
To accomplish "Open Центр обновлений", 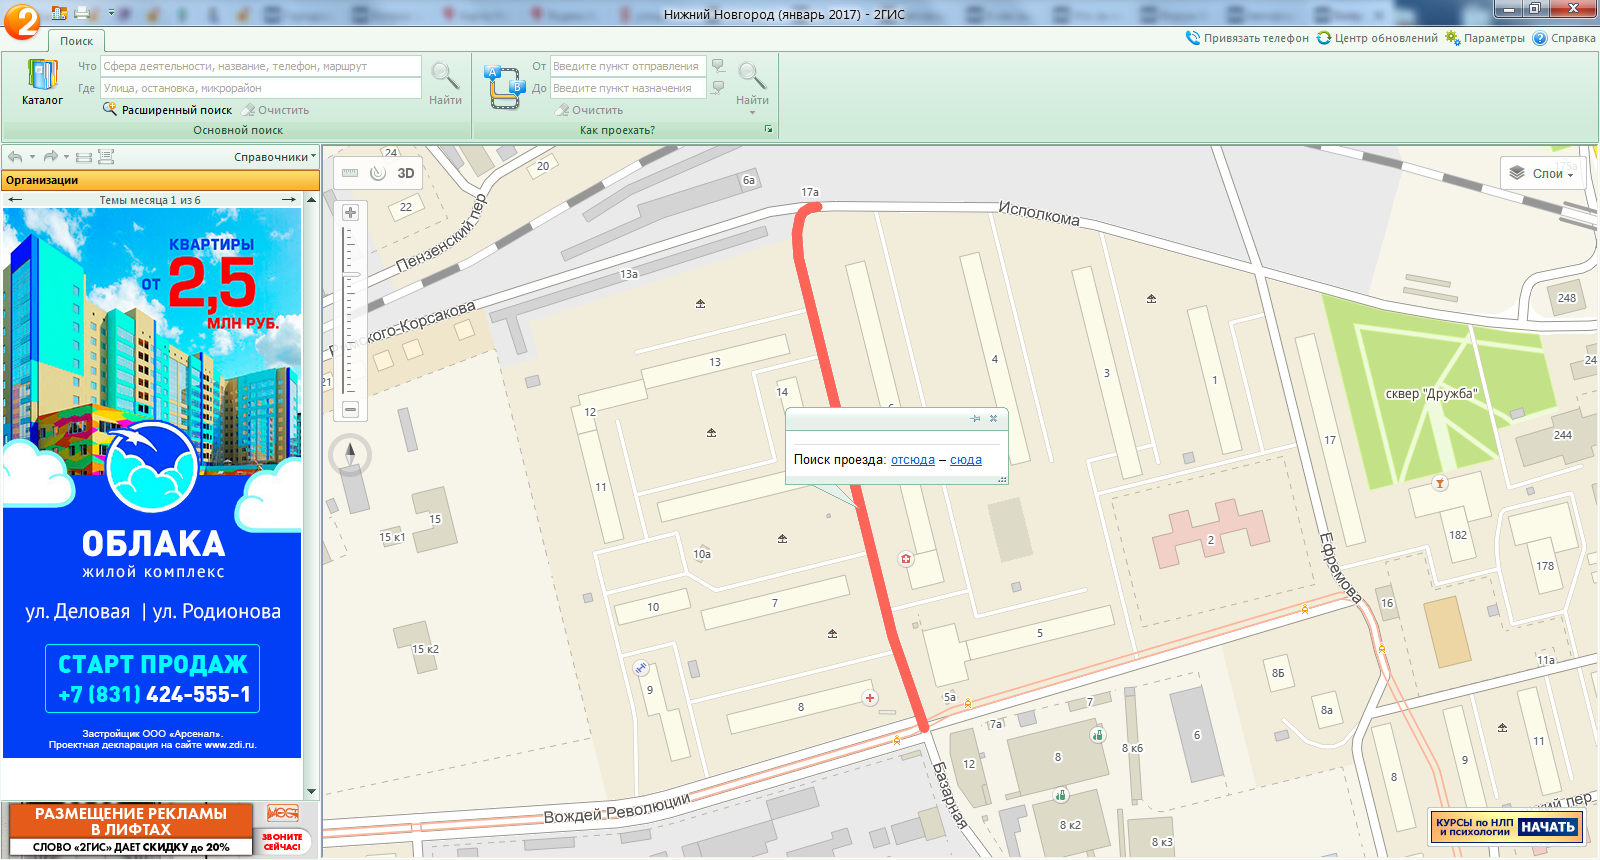I will pyautogui.click(x=1377, y=38).
